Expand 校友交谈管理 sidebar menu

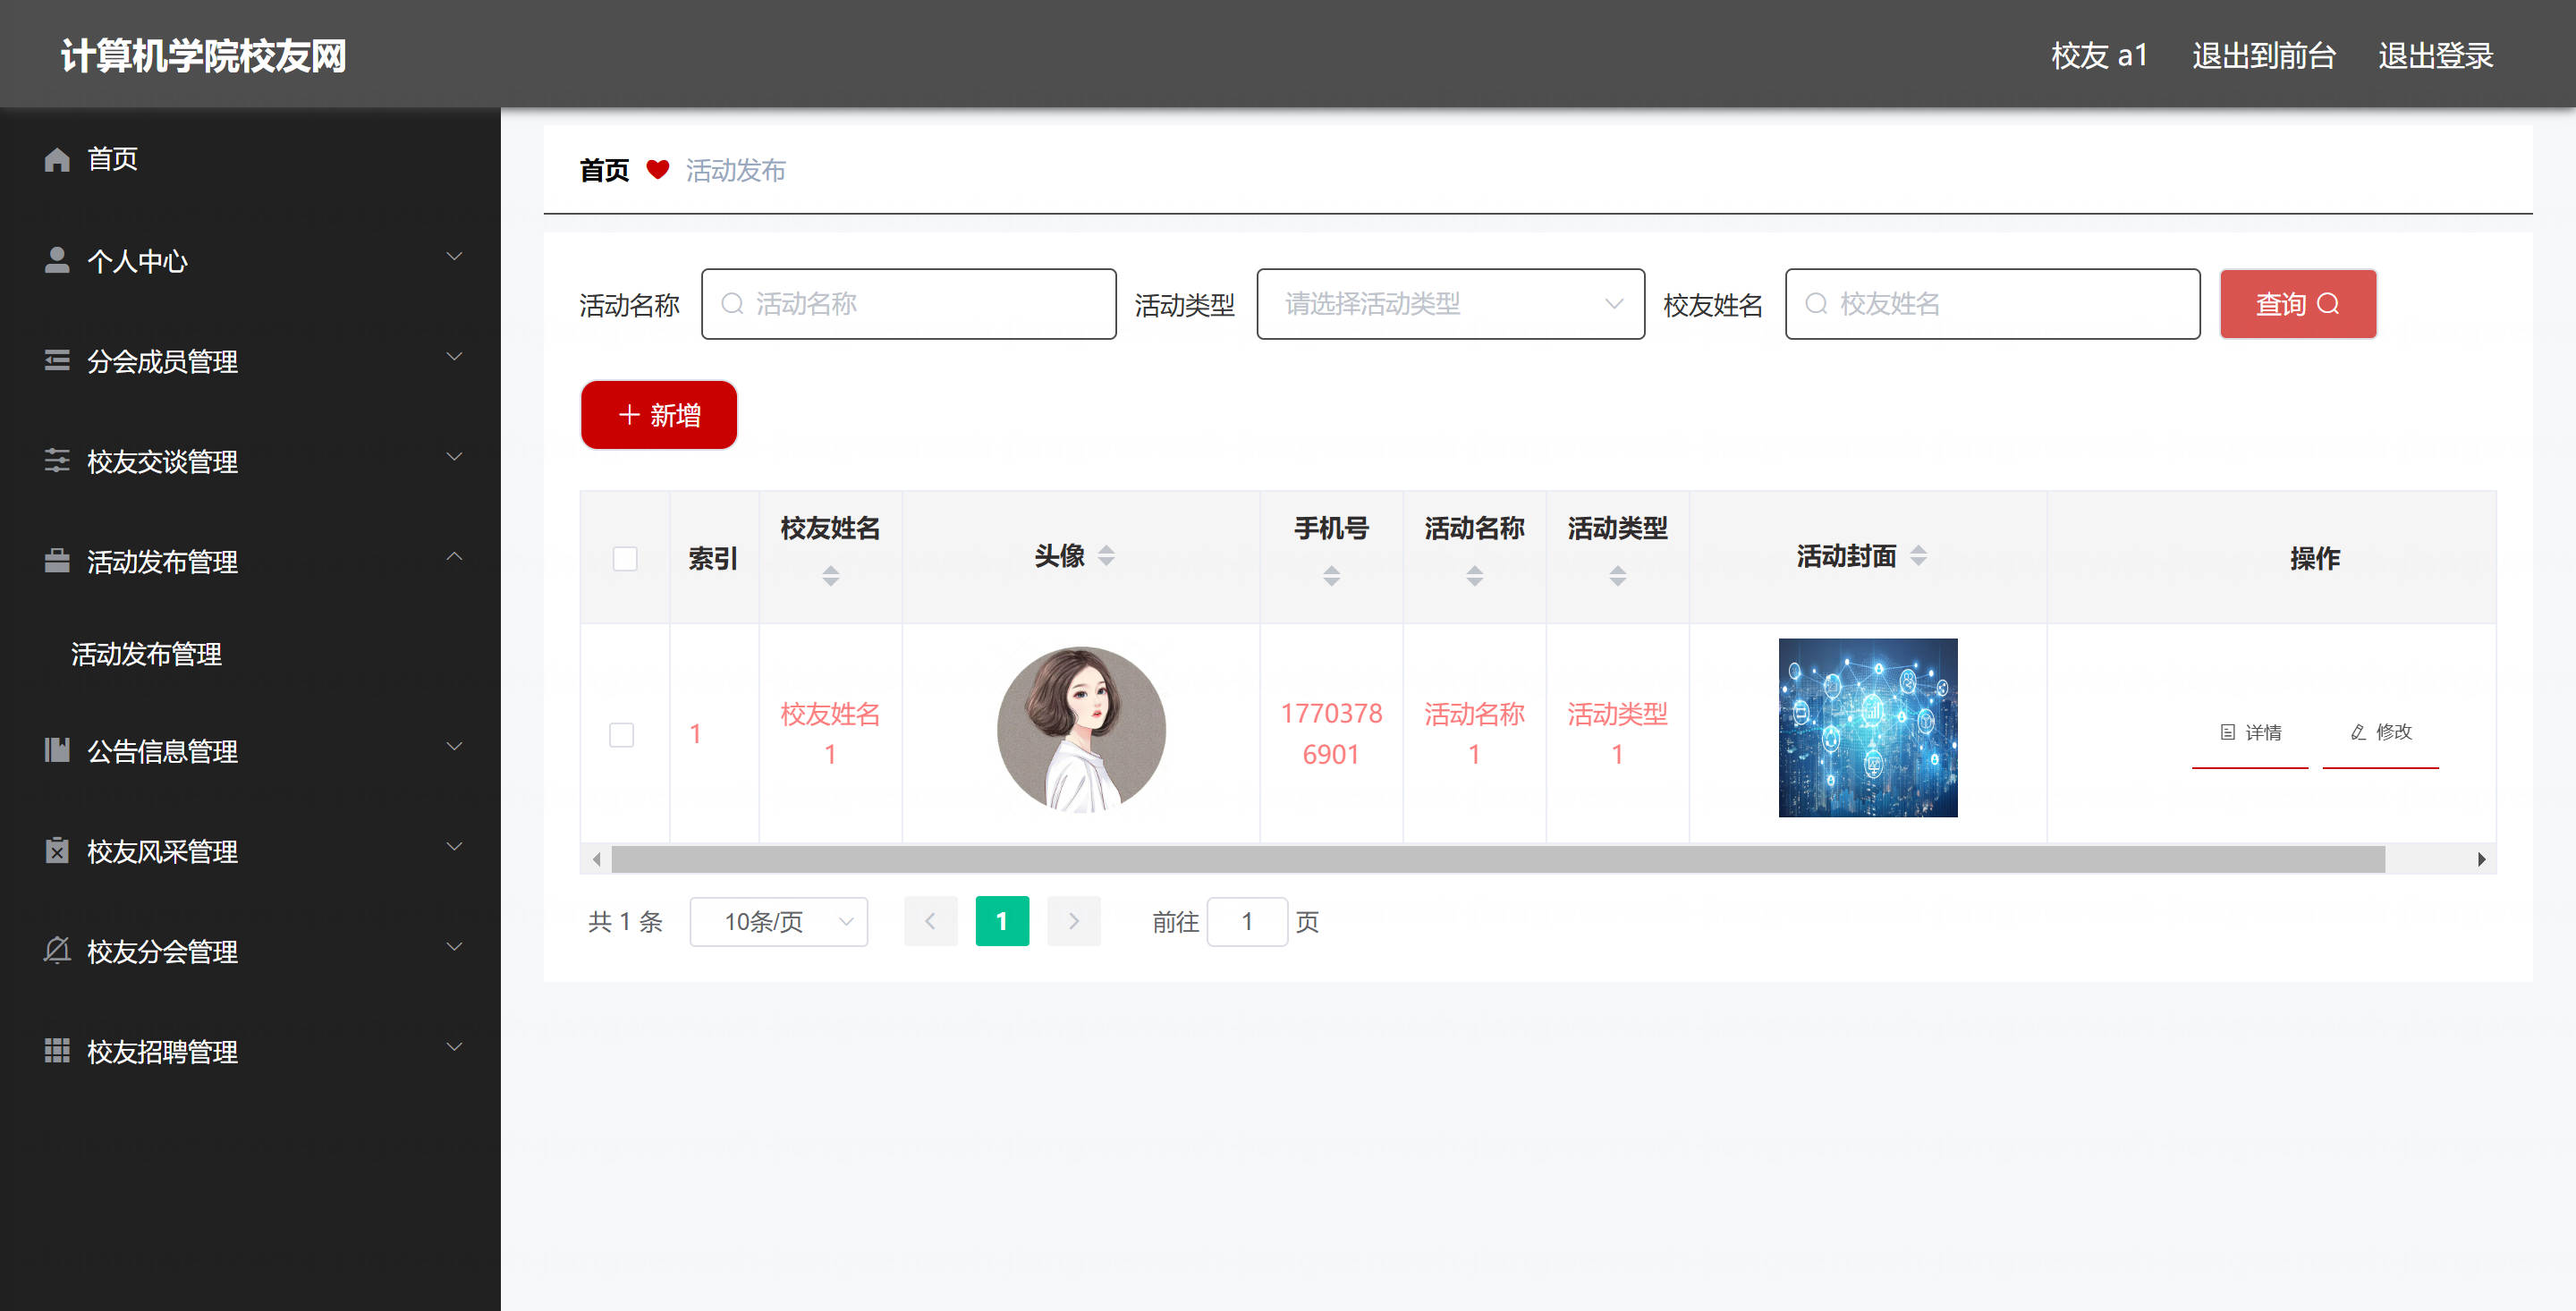tap(454, 457)
